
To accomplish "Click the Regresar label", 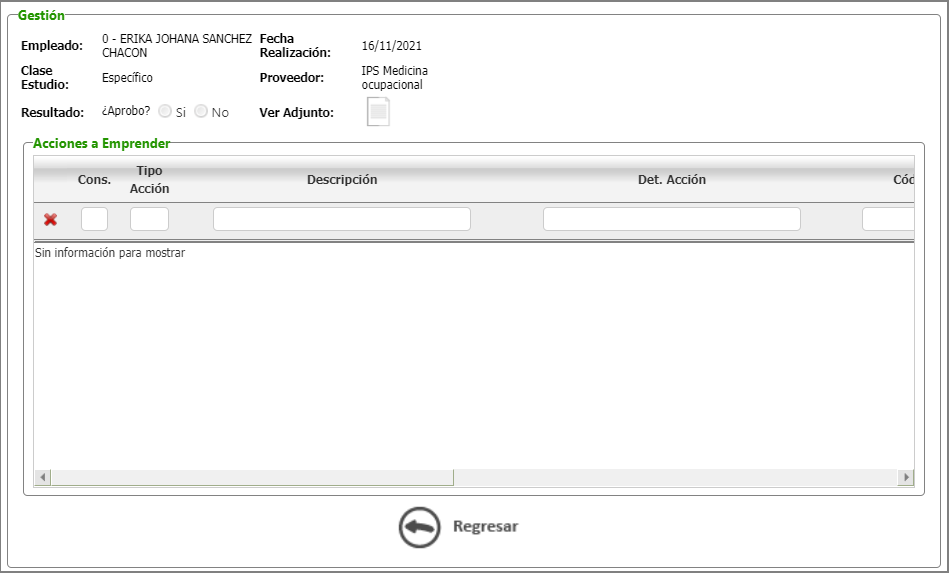I will click(x=485, y=526).
